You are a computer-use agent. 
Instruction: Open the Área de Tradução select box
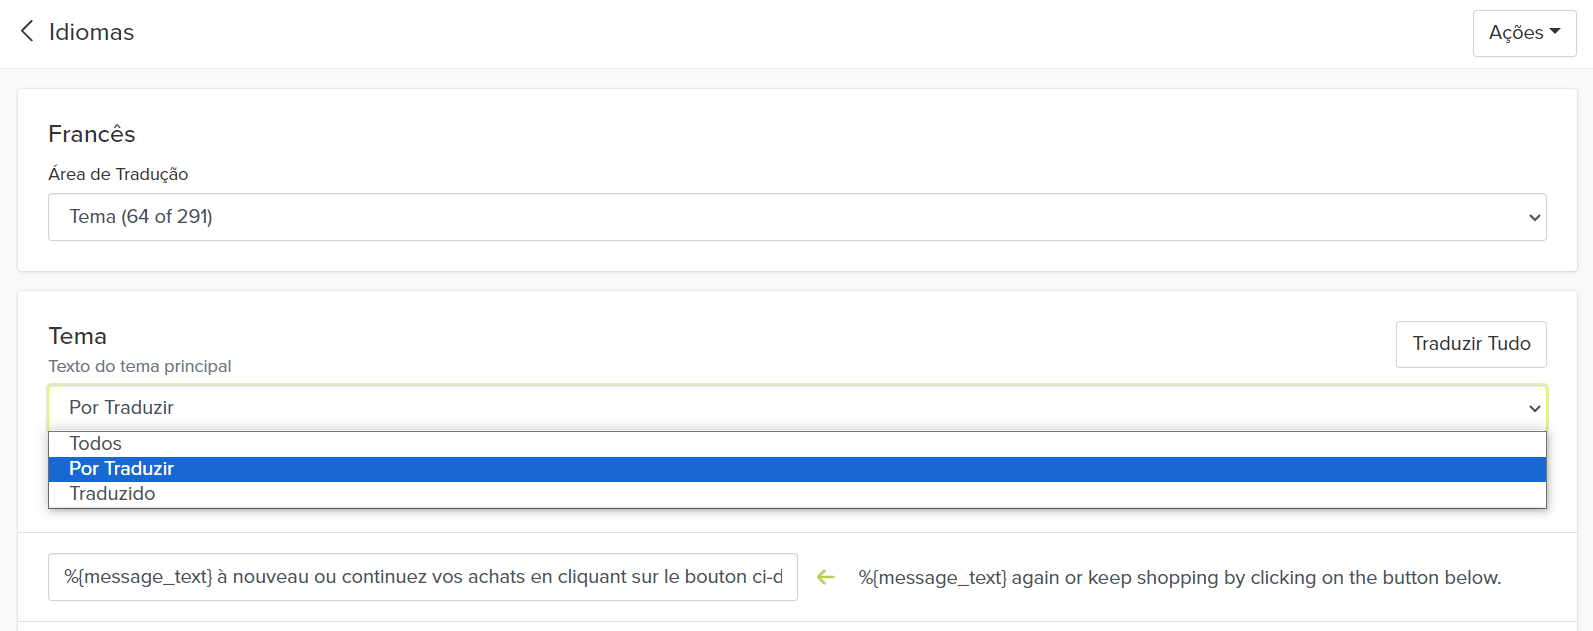pos(796,217)
